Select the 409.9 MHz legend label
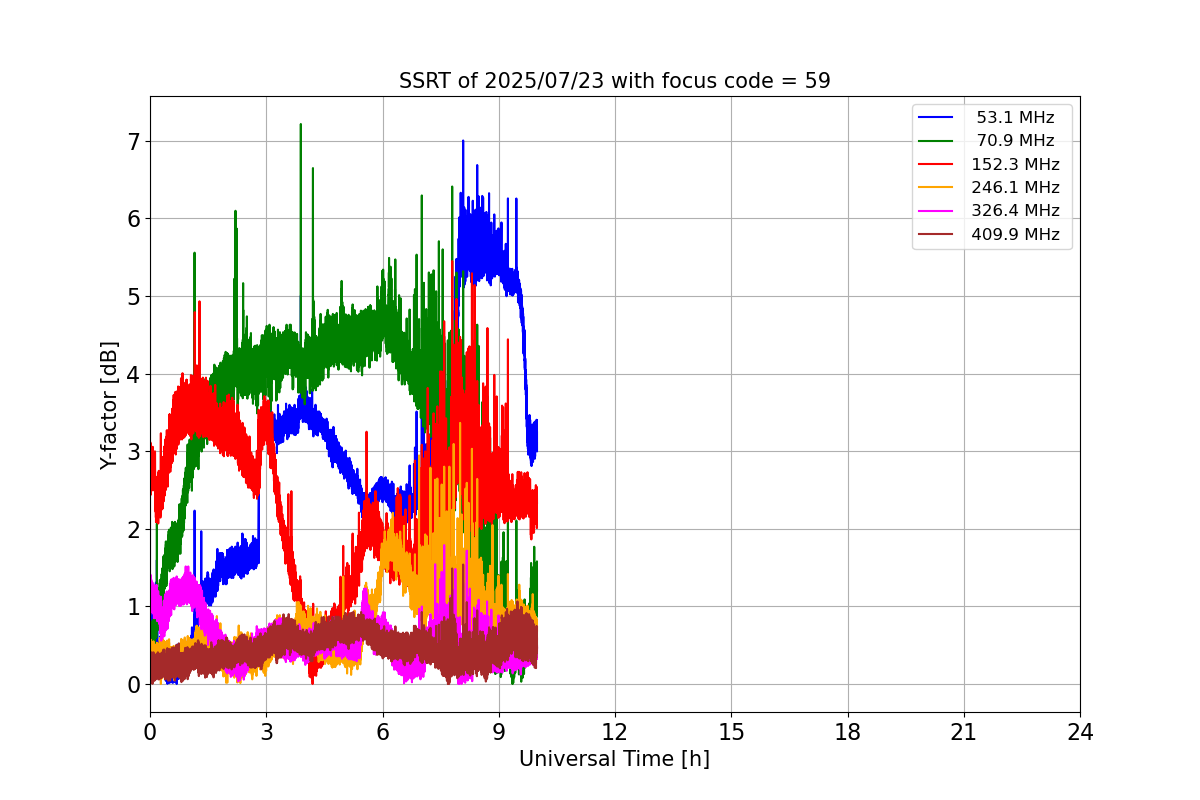This screenshot has height=800, width=1200. tap(1015, 234)
